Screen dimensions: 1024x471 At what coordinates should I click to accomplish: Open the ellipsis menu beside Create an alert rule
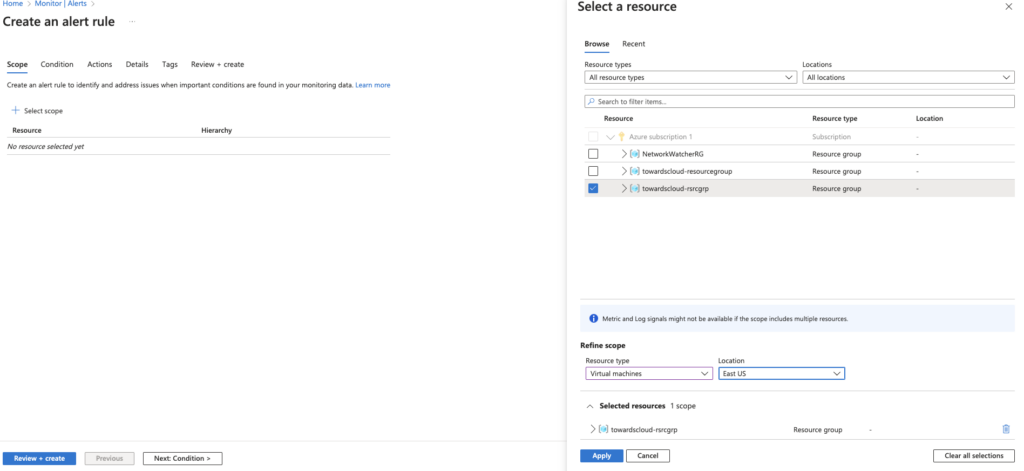[132, 22]
